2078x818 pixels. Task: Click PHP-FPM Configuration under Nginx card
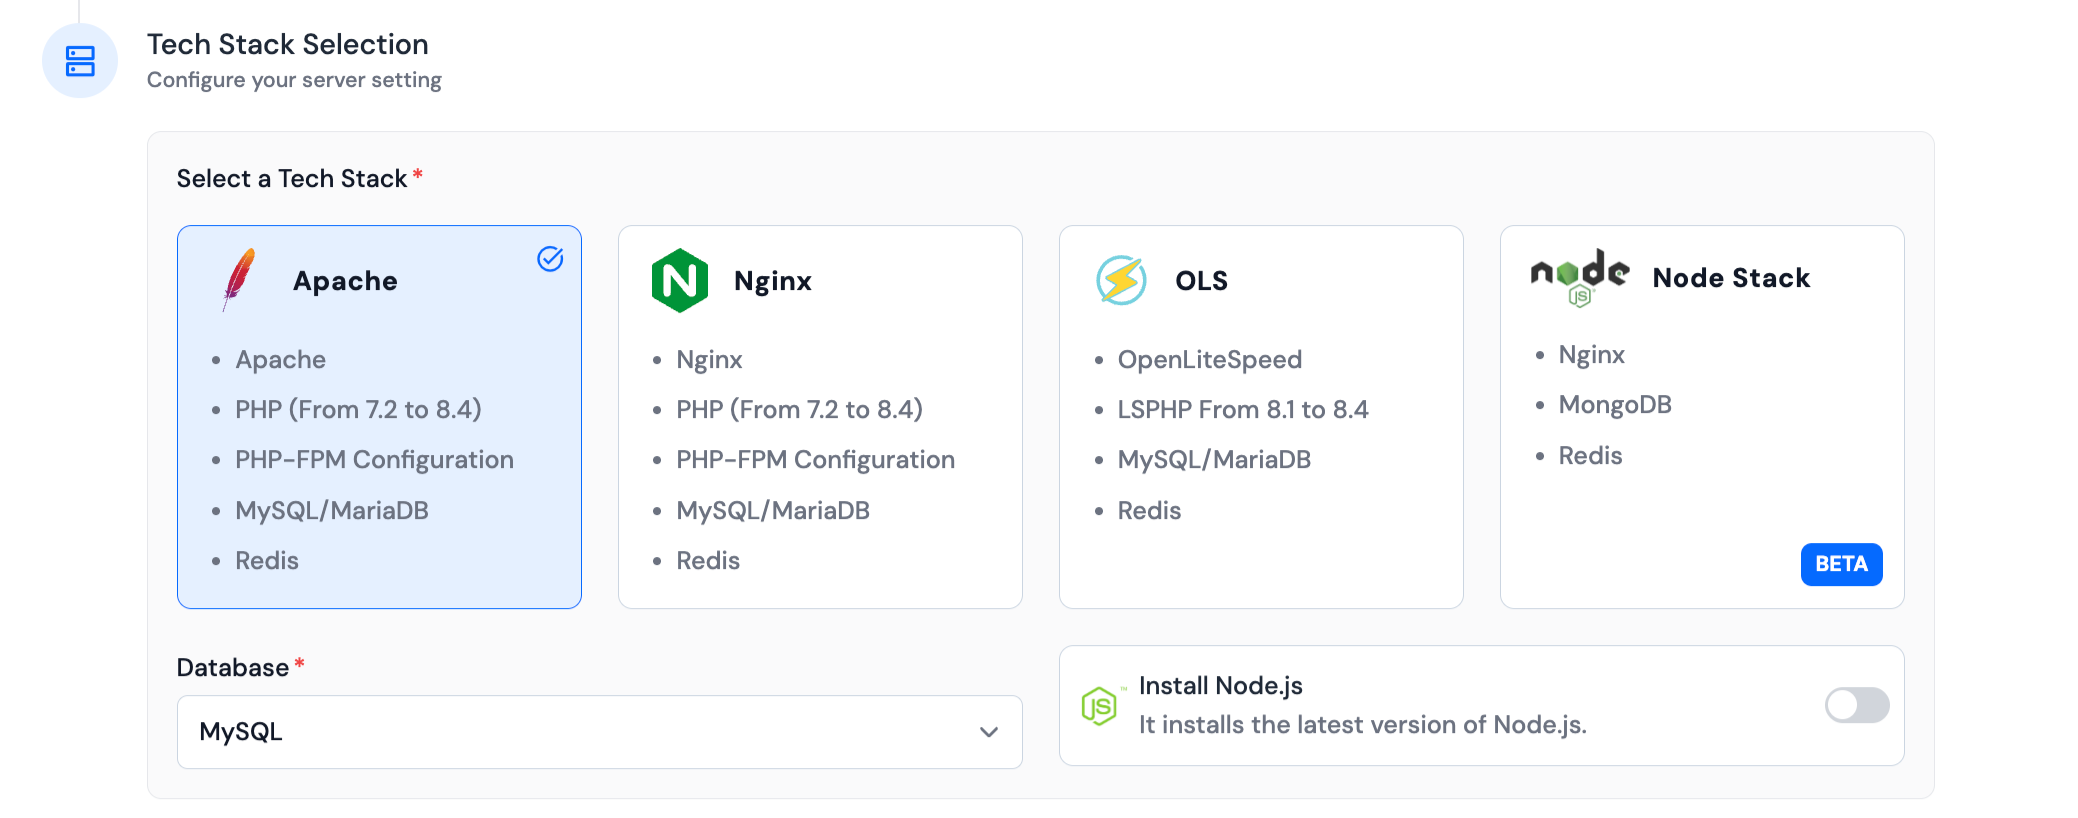815,460
